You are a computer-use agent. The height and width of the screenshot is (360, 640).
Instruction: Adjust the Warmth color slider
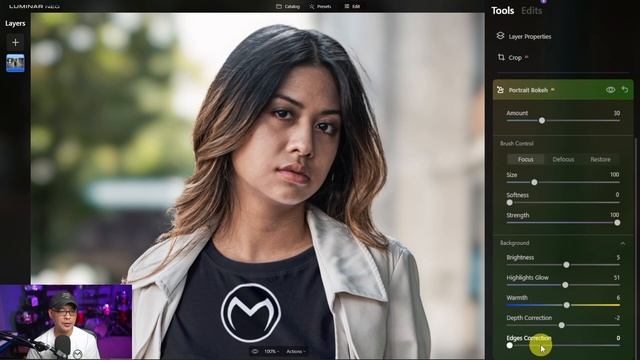[x=567, y=305]
